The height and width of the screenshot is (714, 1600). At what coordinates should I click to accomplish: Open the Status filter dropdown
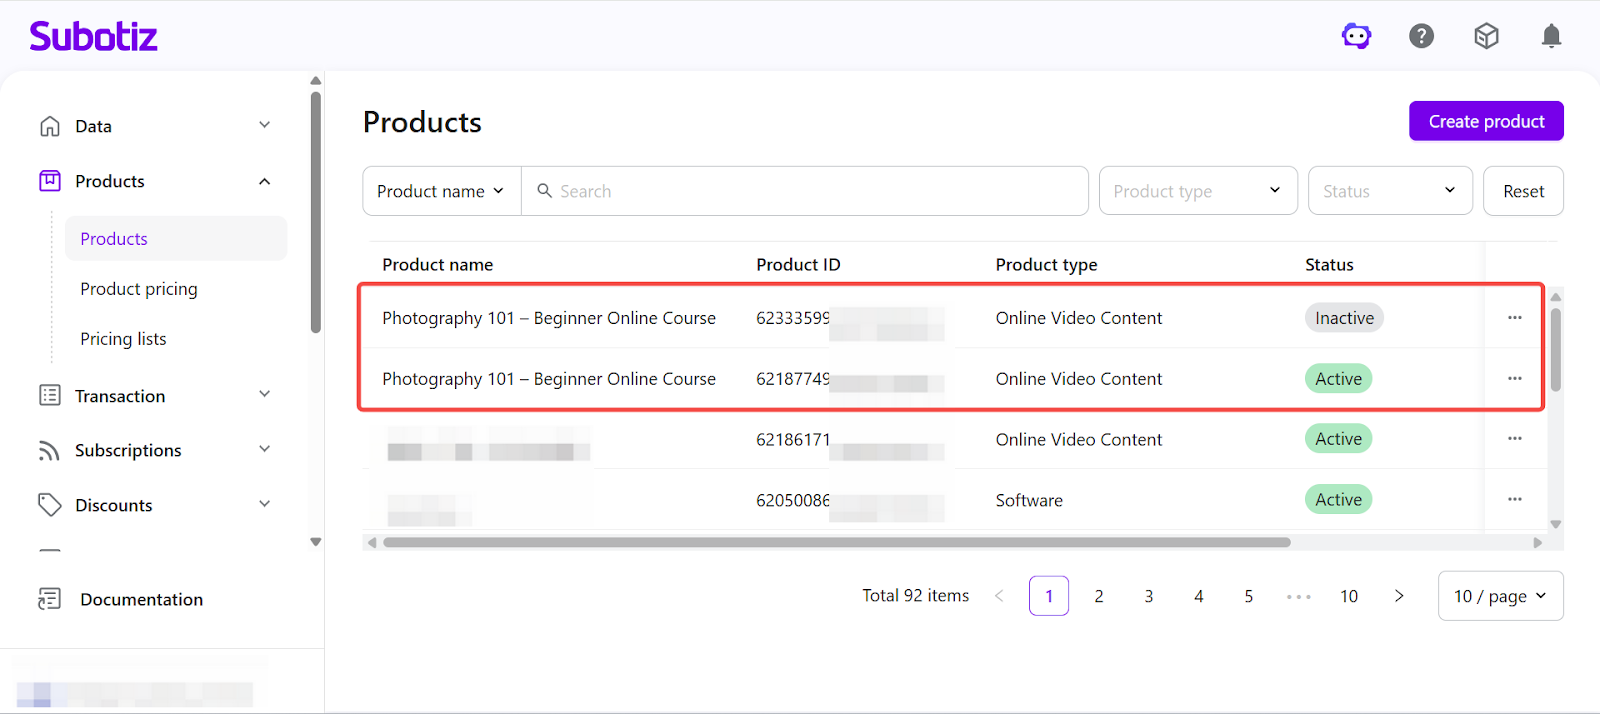coord(1389,191)
